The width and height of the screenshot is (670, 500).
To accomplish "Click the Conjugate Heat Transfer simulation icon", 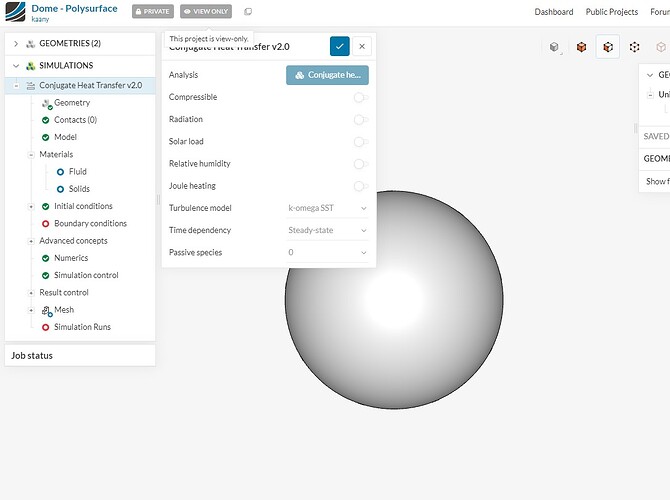I will click(31, 85).
